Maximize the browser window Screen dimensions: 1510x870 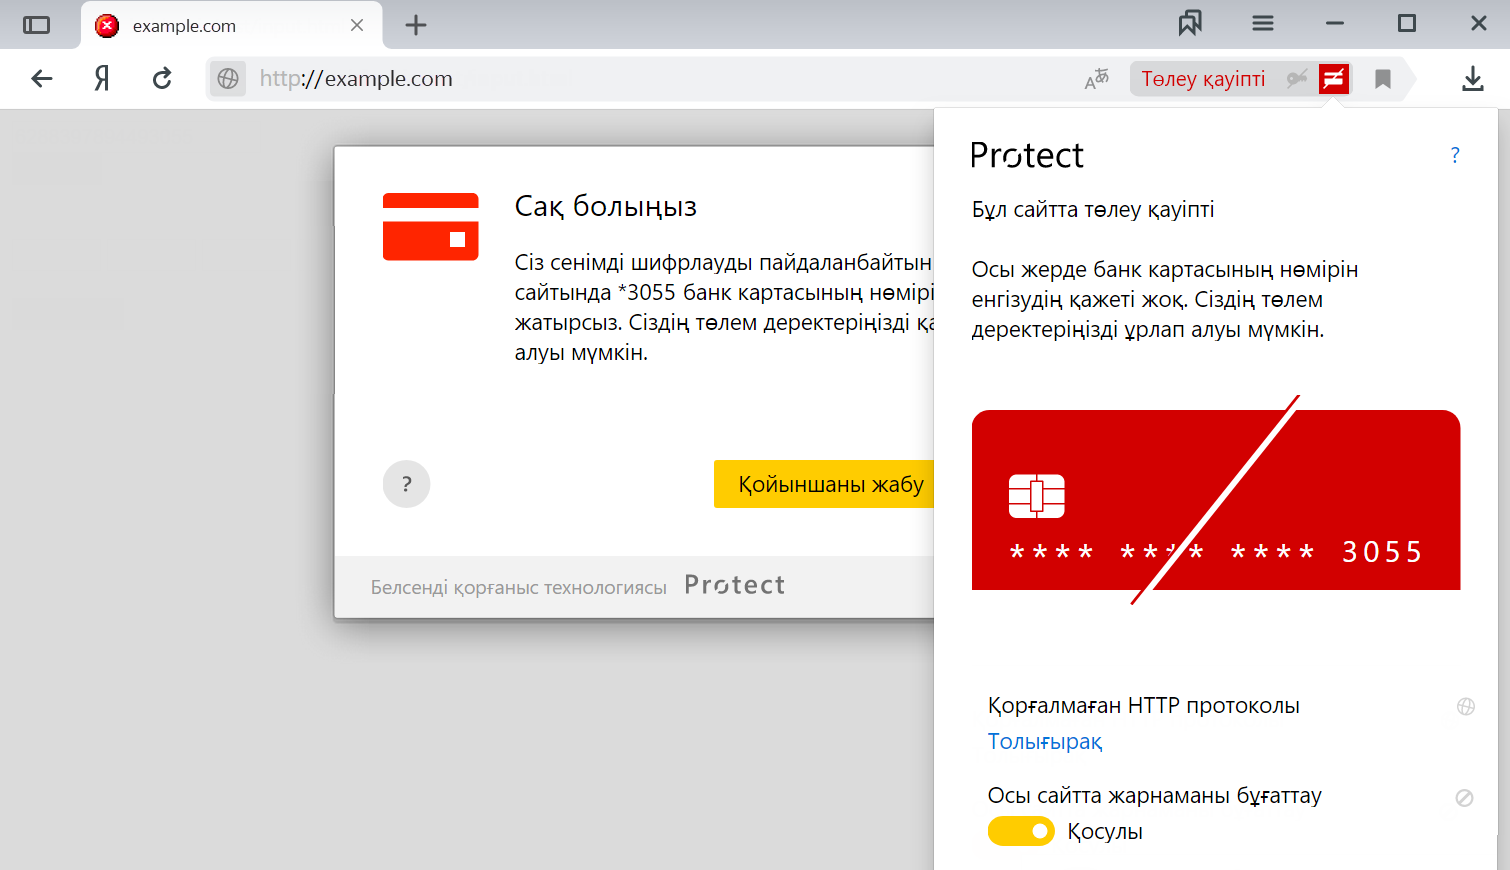1407,23
